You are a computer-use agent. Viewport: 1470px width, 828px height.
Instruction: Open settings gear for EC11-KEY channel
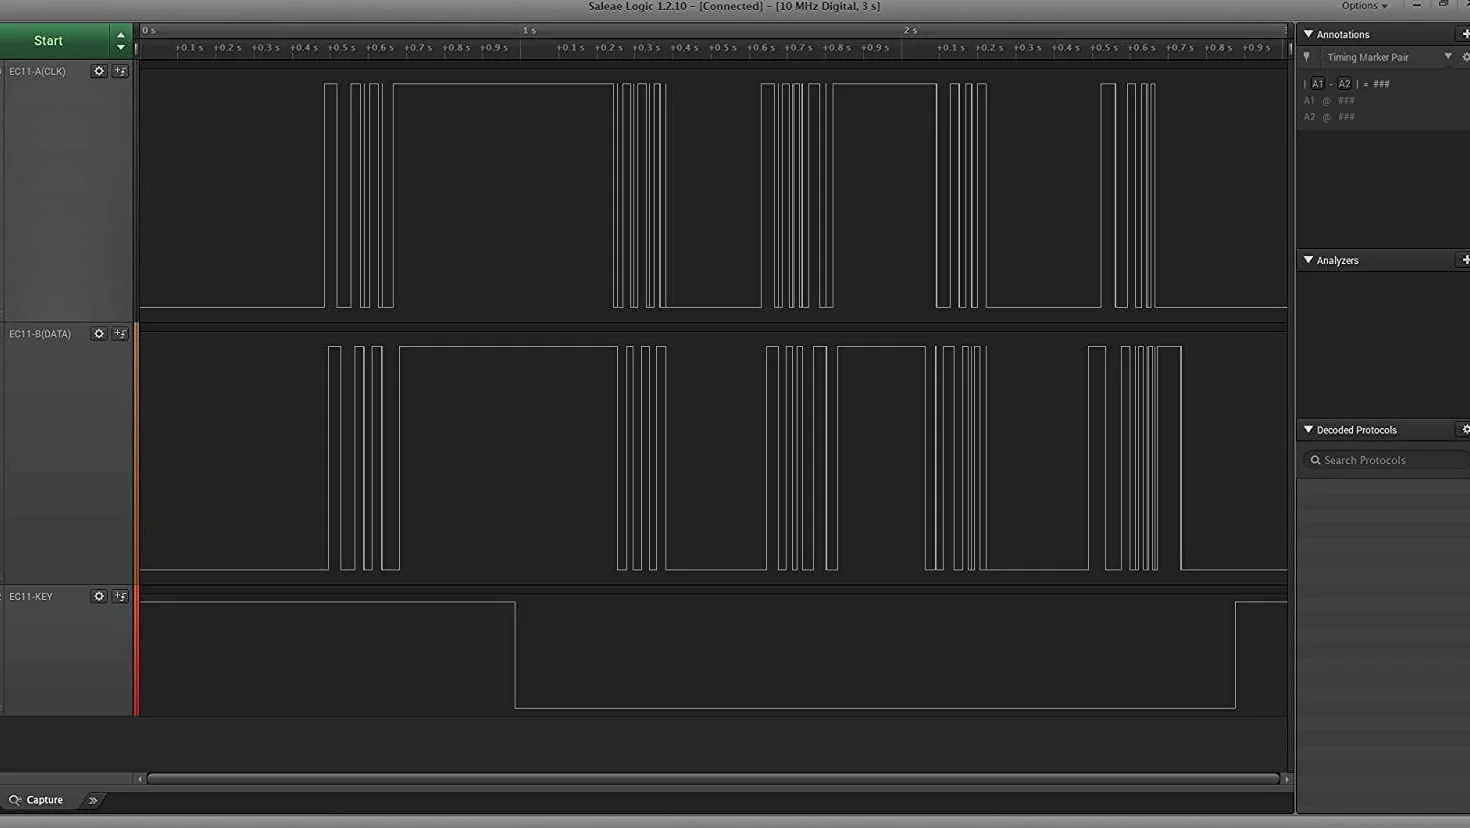coord(99,596)
